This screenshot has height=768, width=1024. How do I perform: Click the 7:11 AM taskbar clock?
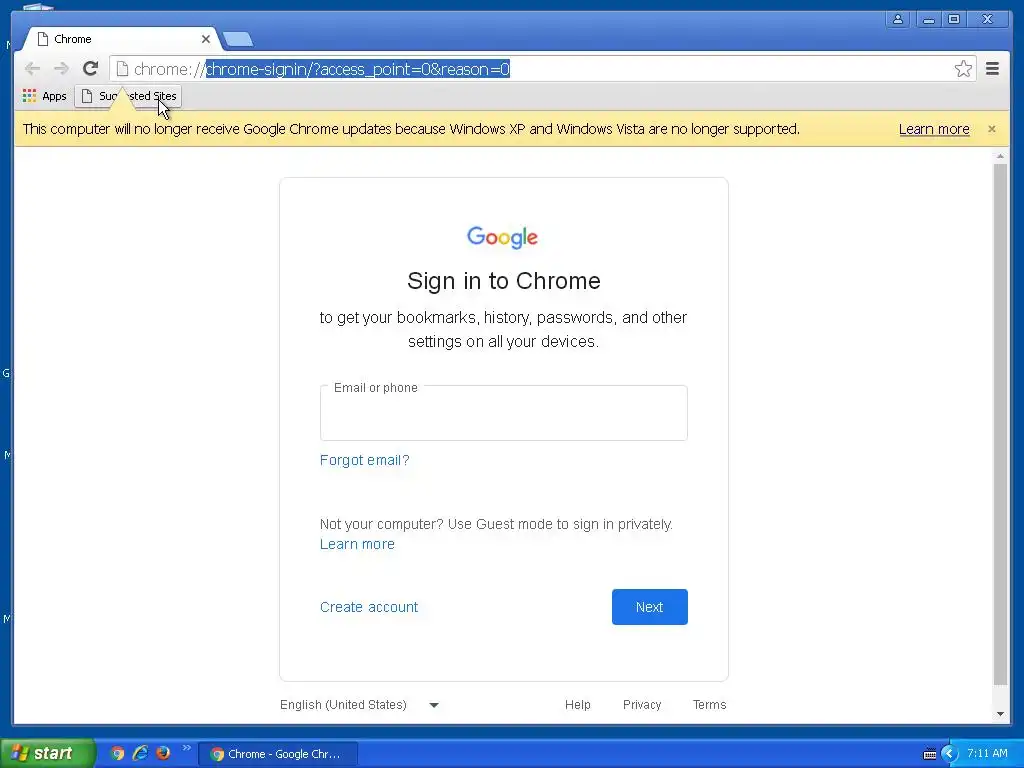(987, 754)
